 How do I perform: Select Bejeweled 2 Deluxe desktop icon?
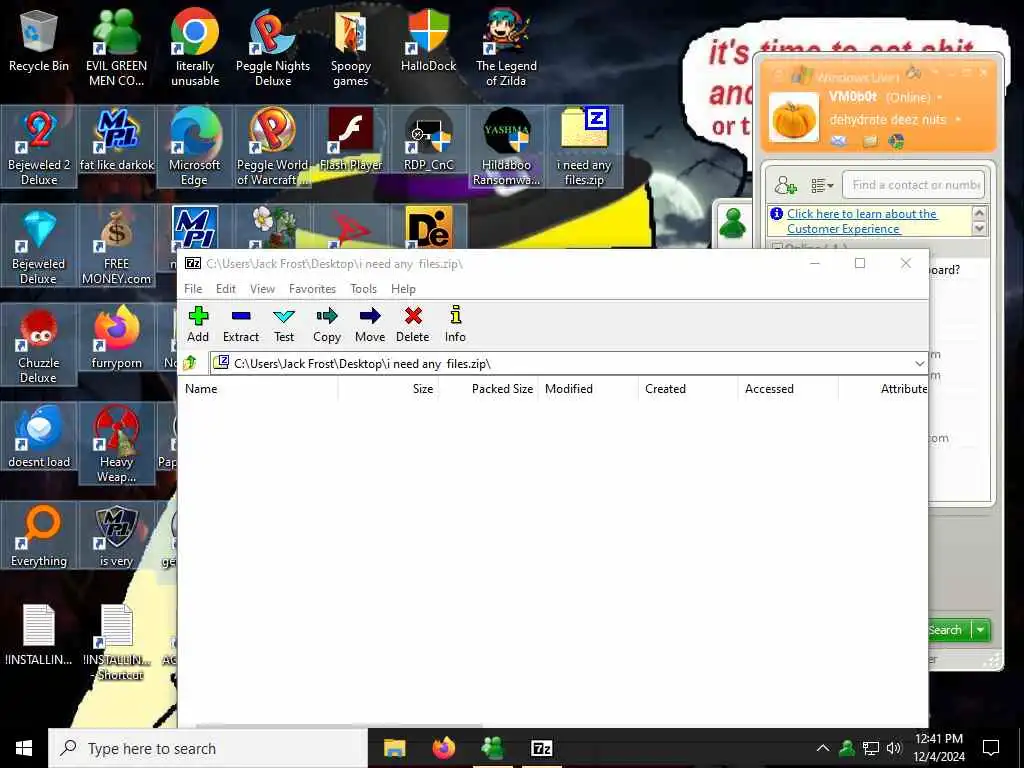point(39,147)
